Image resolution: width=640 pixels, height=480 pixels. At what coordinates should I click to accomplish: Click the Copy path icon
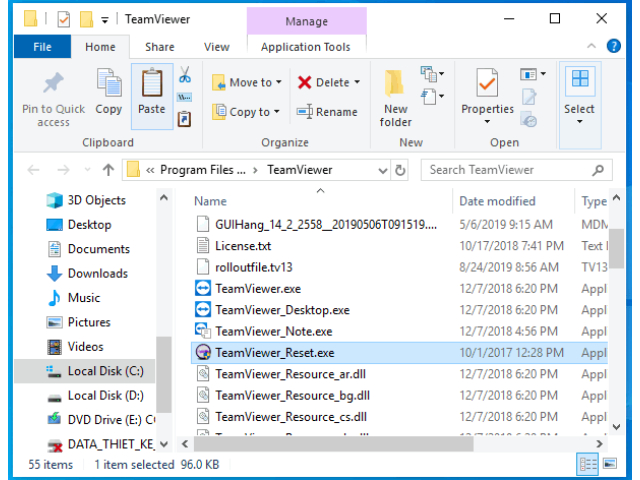click(x=184, y=97)
